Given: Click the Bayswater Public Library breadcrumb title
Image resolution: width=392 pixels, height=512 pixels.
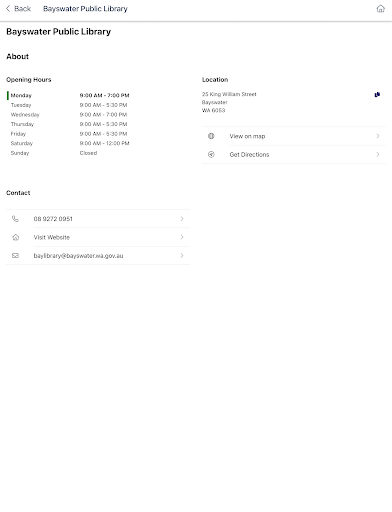Looking at the screenshot, I should [x=85, y=9].
